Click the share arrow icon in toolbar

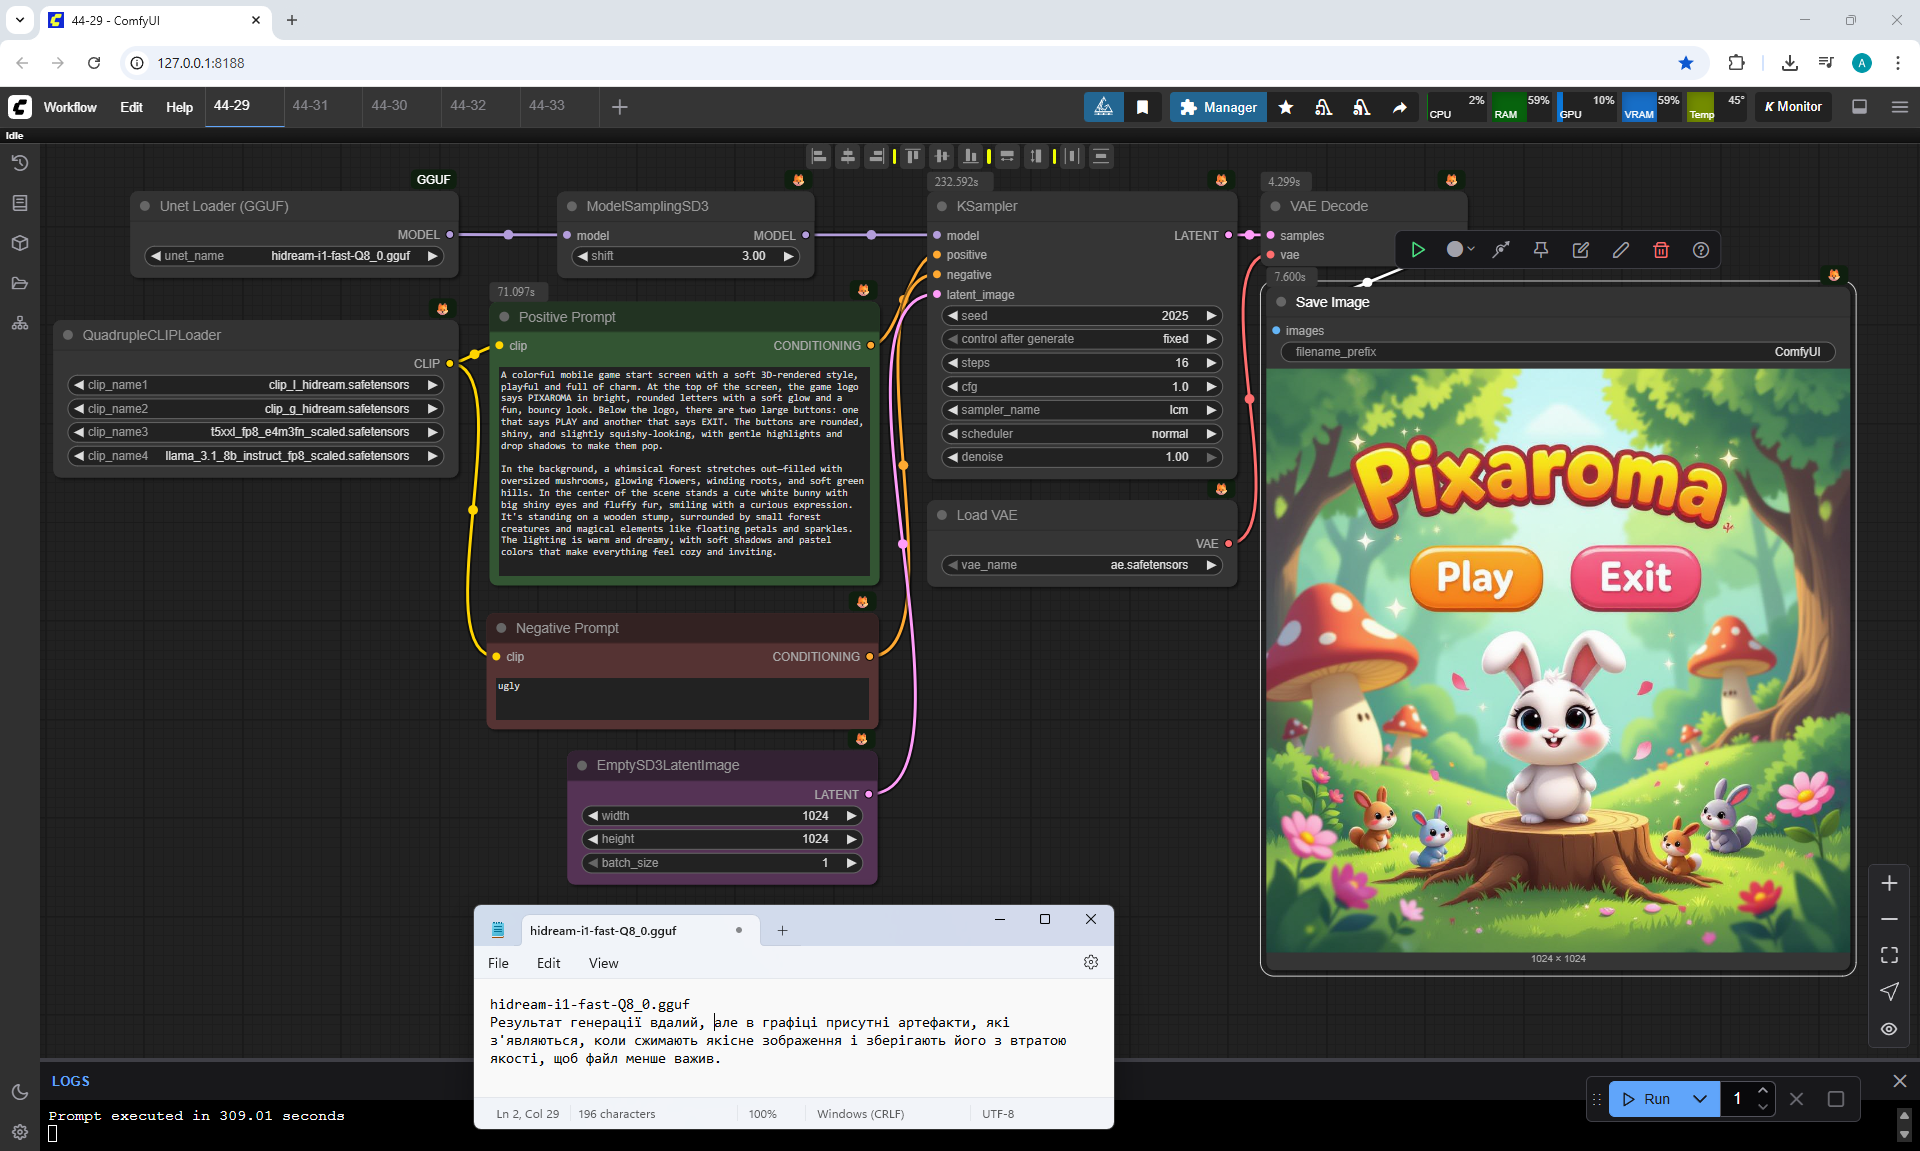tap(1400, 107)
